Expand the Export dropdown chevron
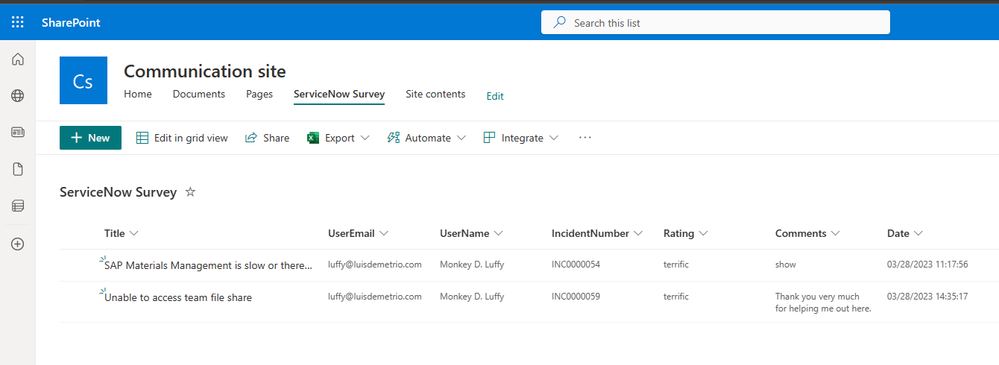 click(x=364, y=138)
